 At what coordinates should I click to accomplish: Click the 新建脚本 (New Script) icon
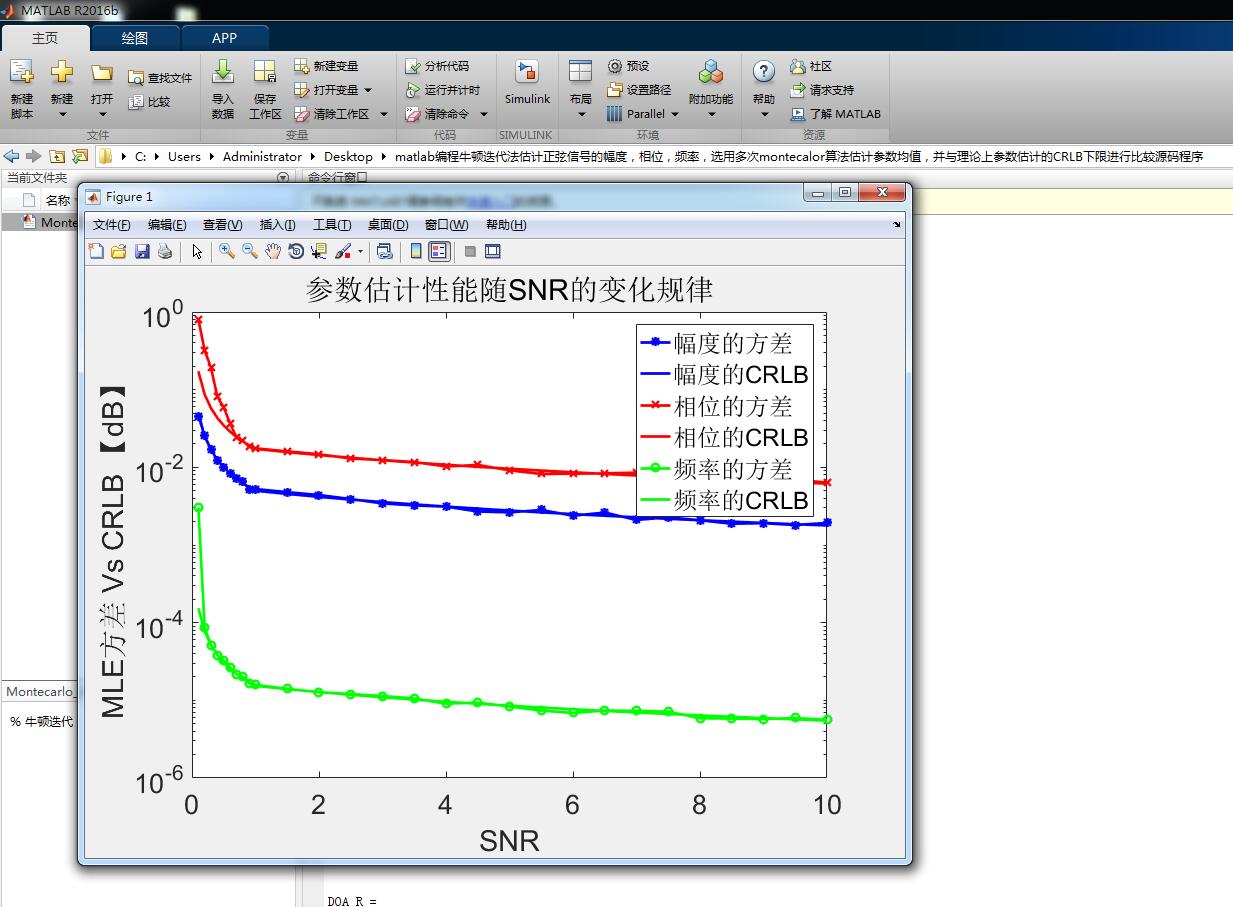[22, 72]
